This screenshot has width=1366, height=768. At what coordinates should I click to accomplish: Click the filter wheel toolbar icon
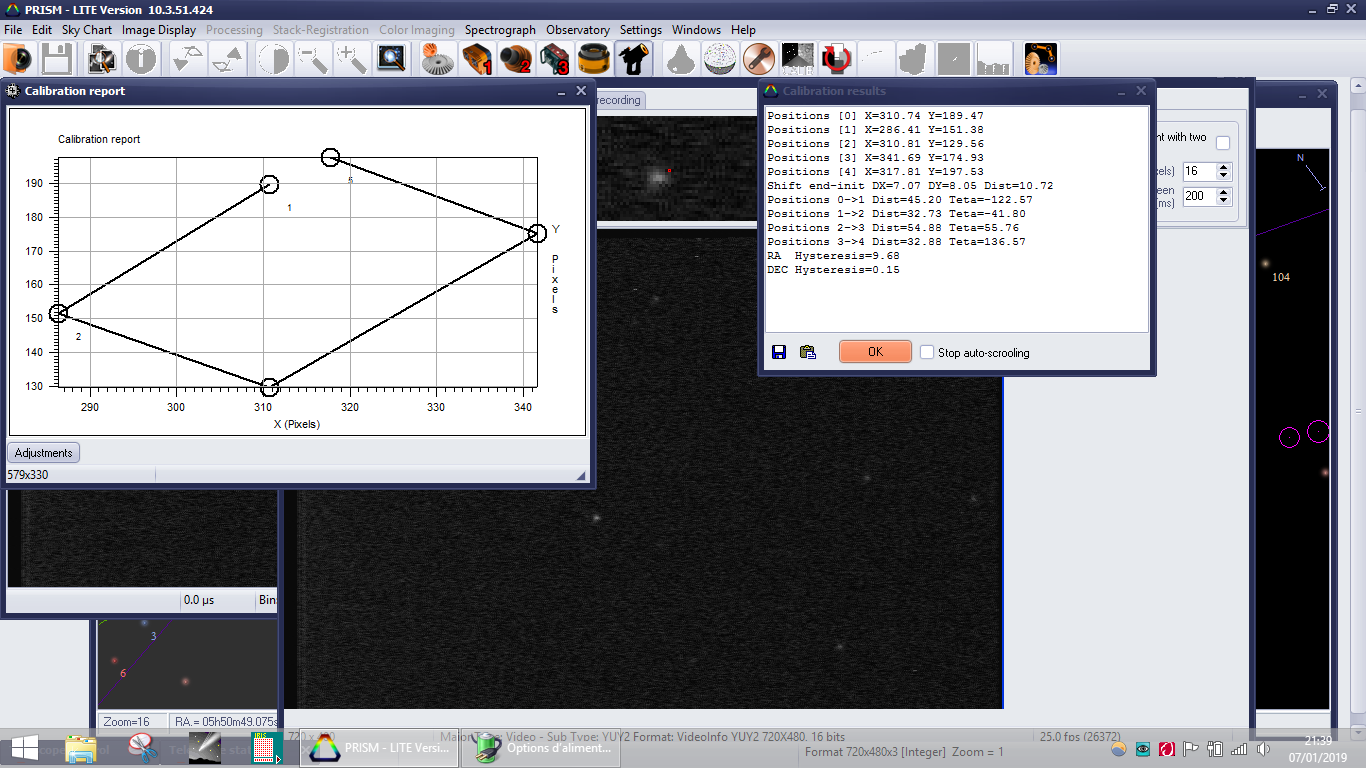(x=594, y=60)
